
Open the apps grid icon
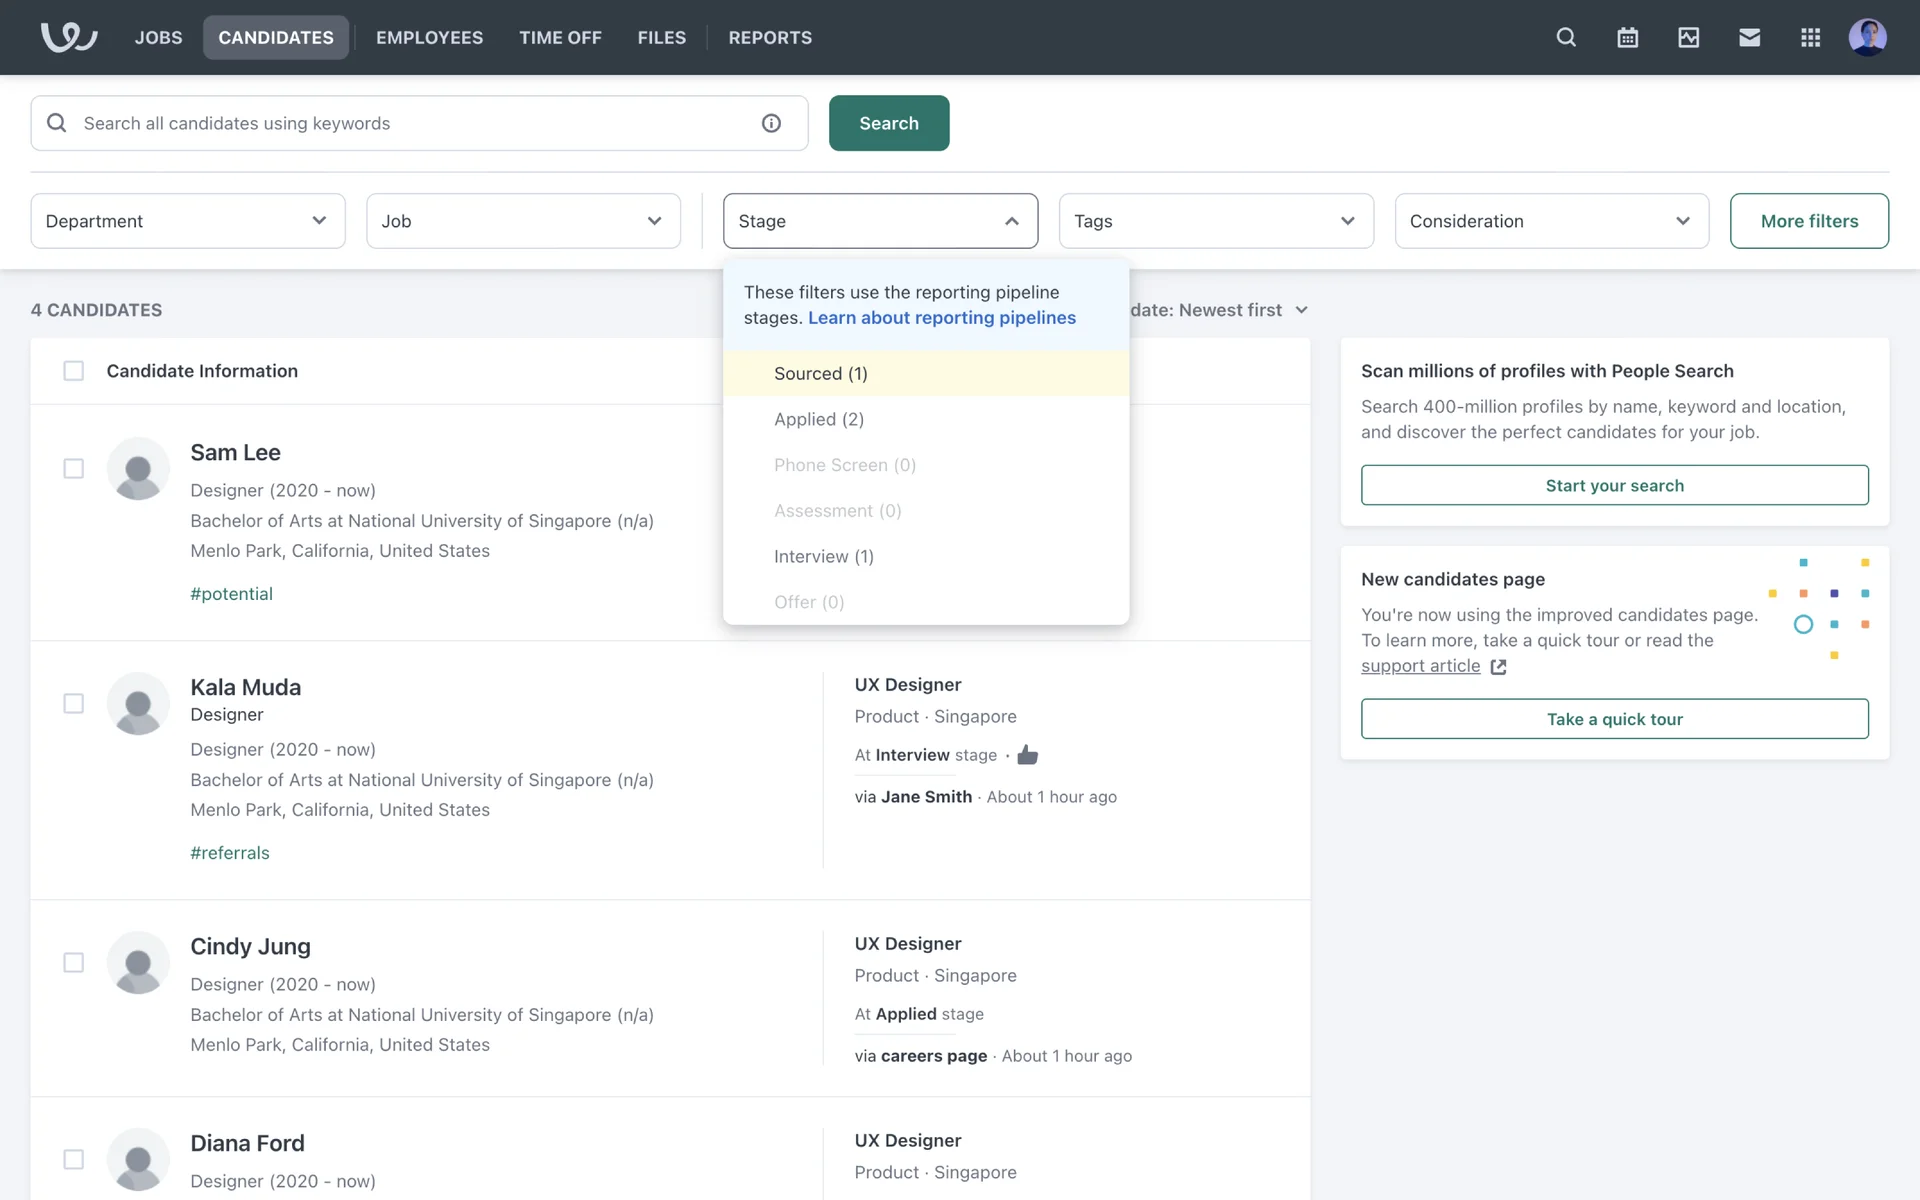(1810, 37)
